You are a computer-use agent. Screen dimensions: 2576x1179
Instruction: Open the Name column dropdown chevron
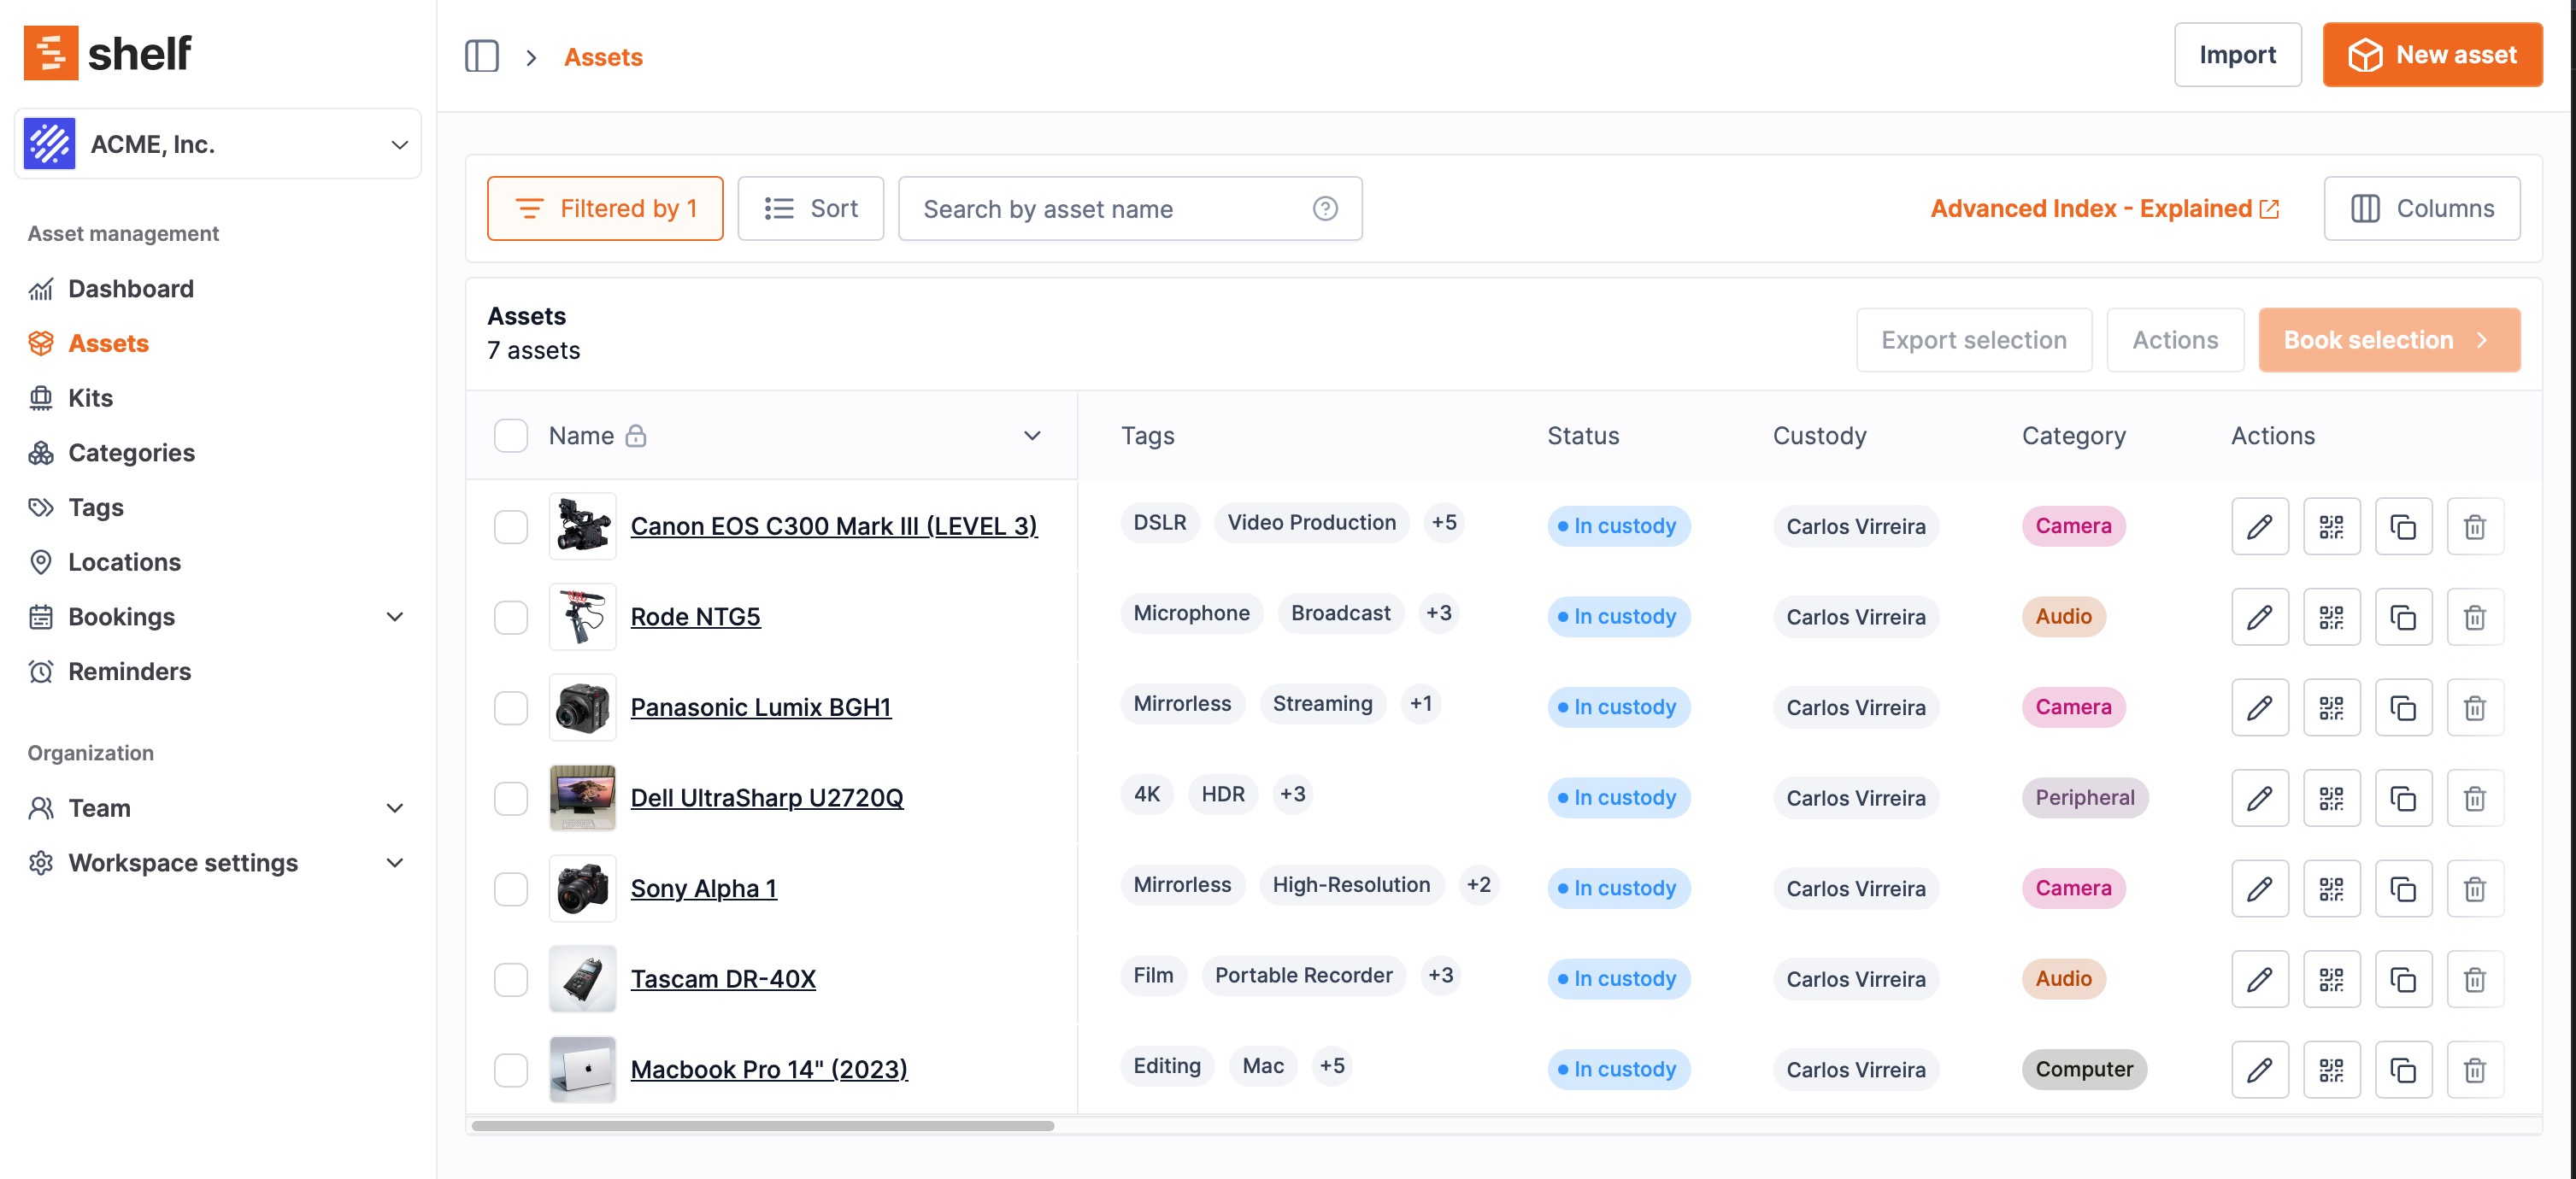pyautogui.click(x=1032, y=436)
